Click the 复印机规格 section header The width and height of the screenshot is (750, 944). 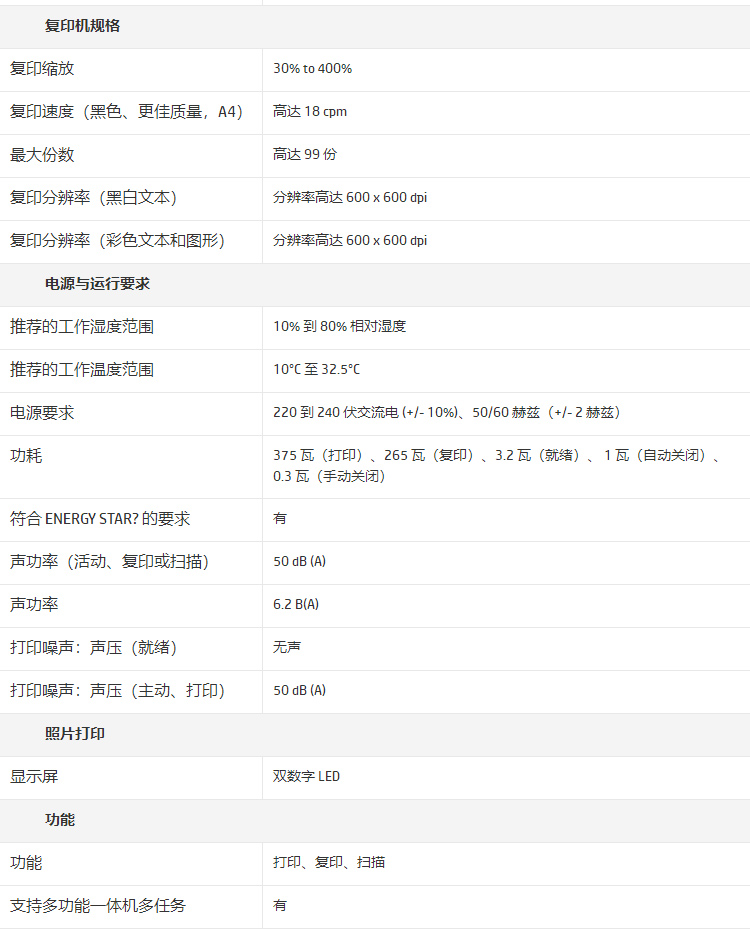(82, 26)
